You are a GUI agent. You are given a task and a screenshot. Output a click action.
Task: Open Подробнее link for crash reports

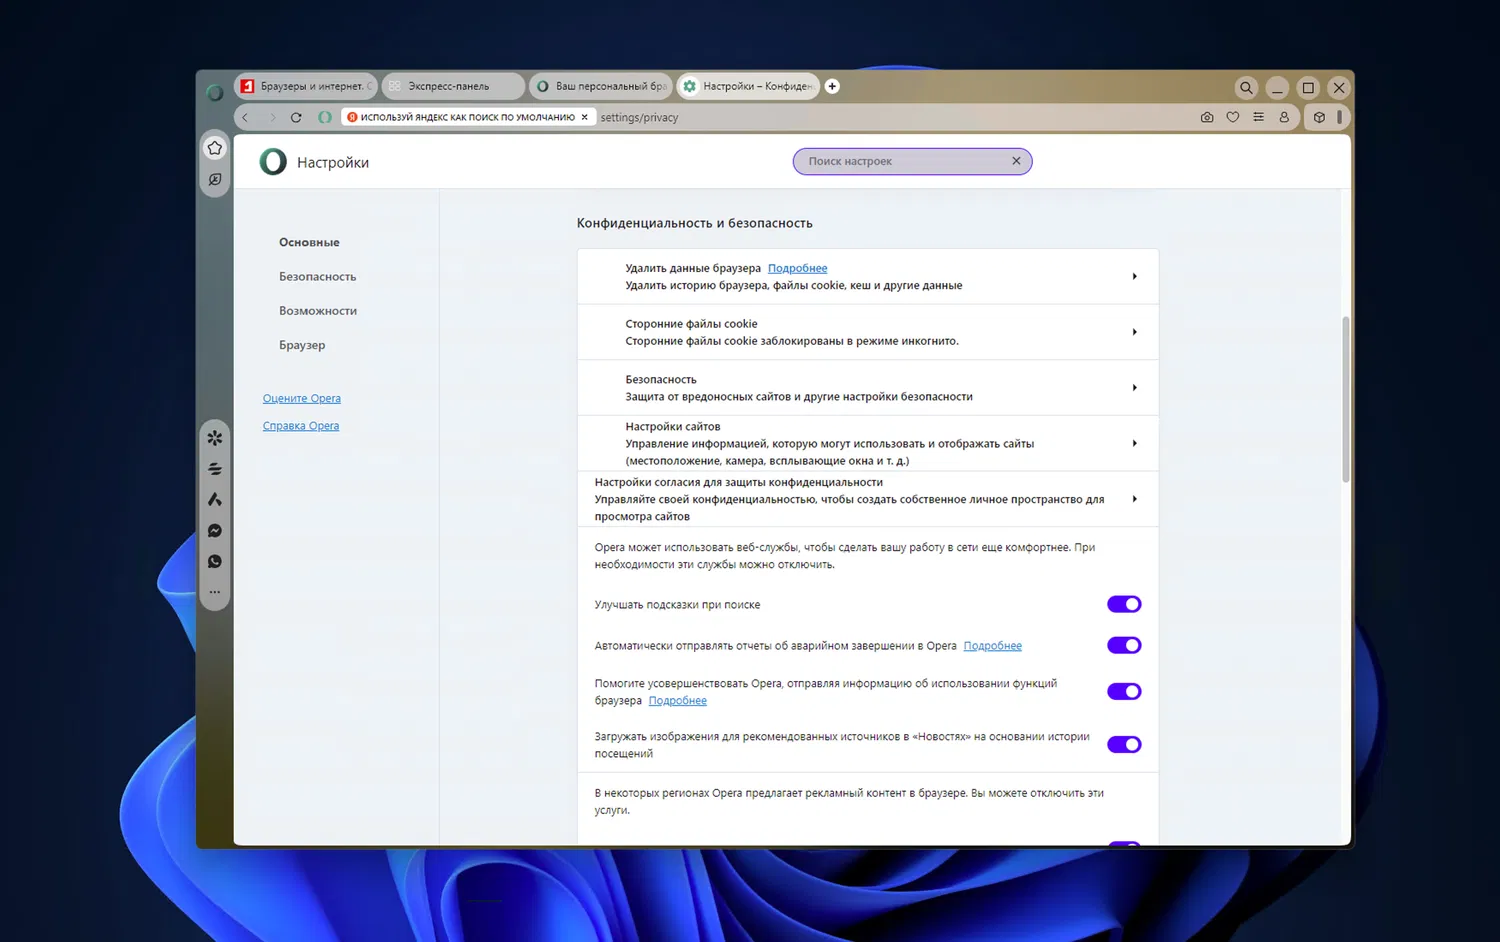point(993,646)
